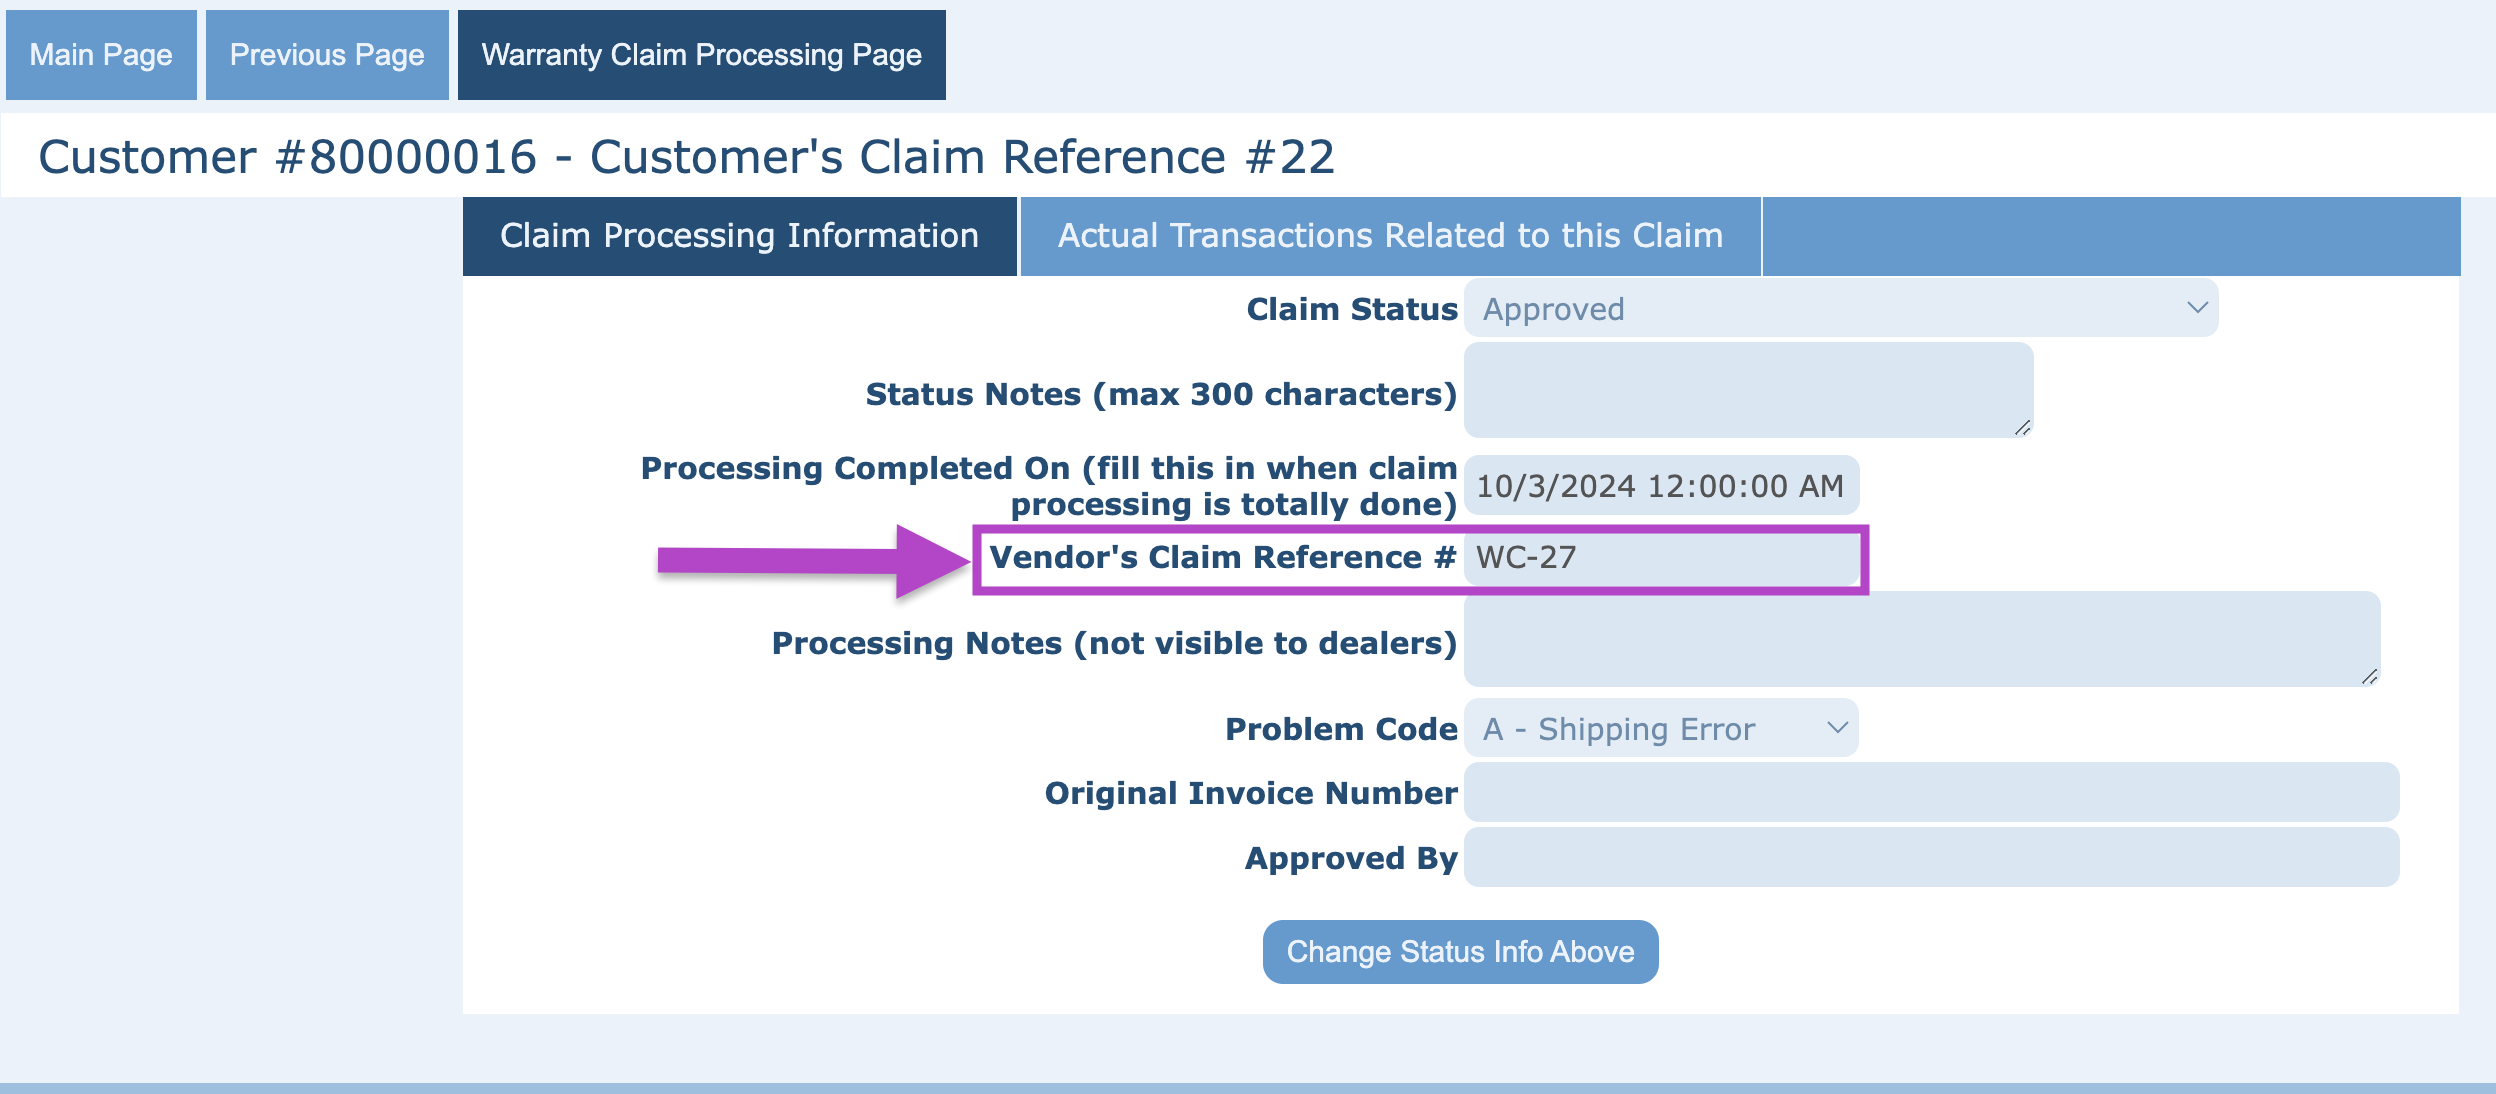The image size is (2496, 1094).
Task: Open the Problem Code dropdown
Action: click(x=1640, y=729)
